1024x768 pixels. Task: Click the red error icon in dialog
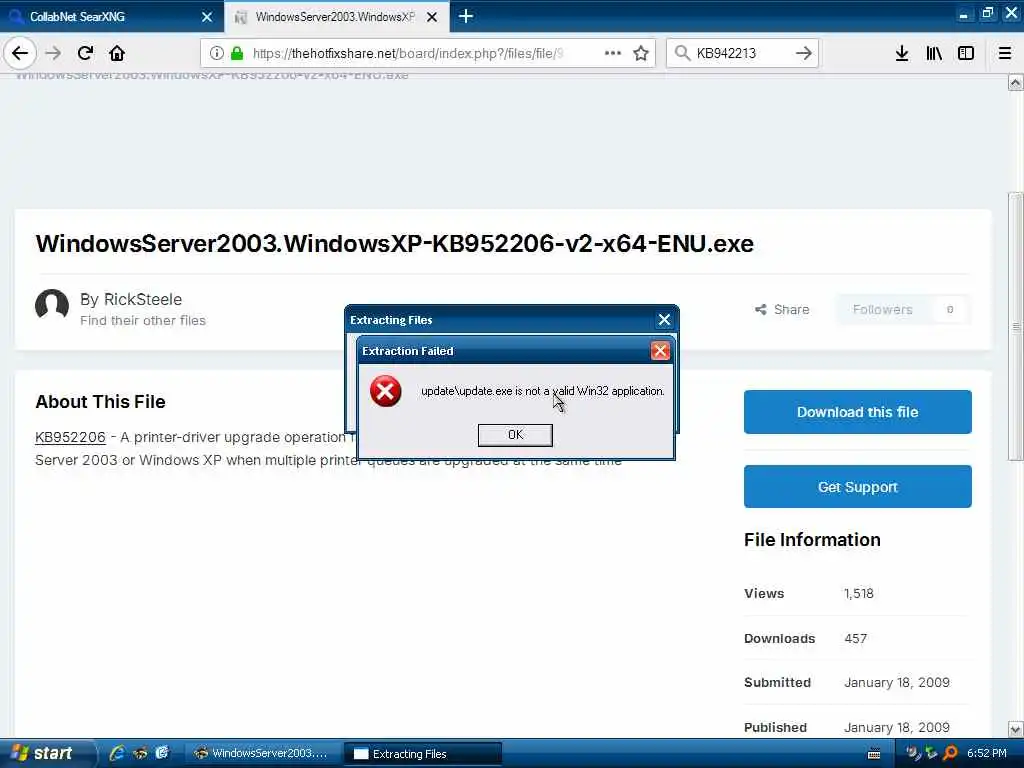pos(385,391)
